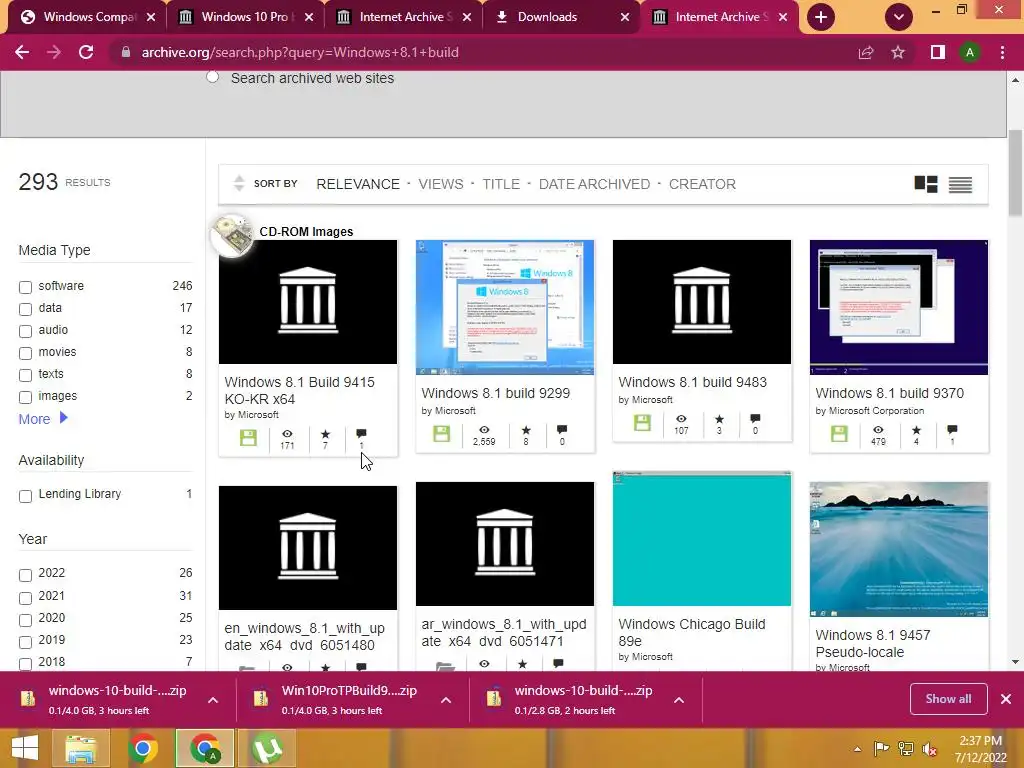Switch to the Downloads tab
Screen dimensions: 1024x768
click(x=562, y=17)
